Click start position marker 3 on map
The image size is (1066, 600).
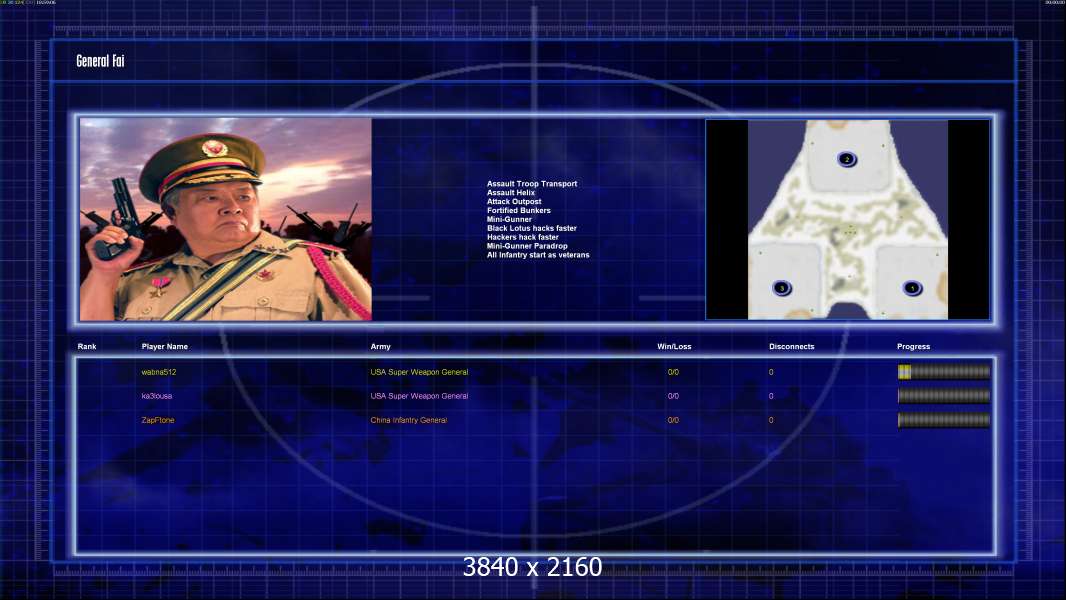(x=782, y=288)
